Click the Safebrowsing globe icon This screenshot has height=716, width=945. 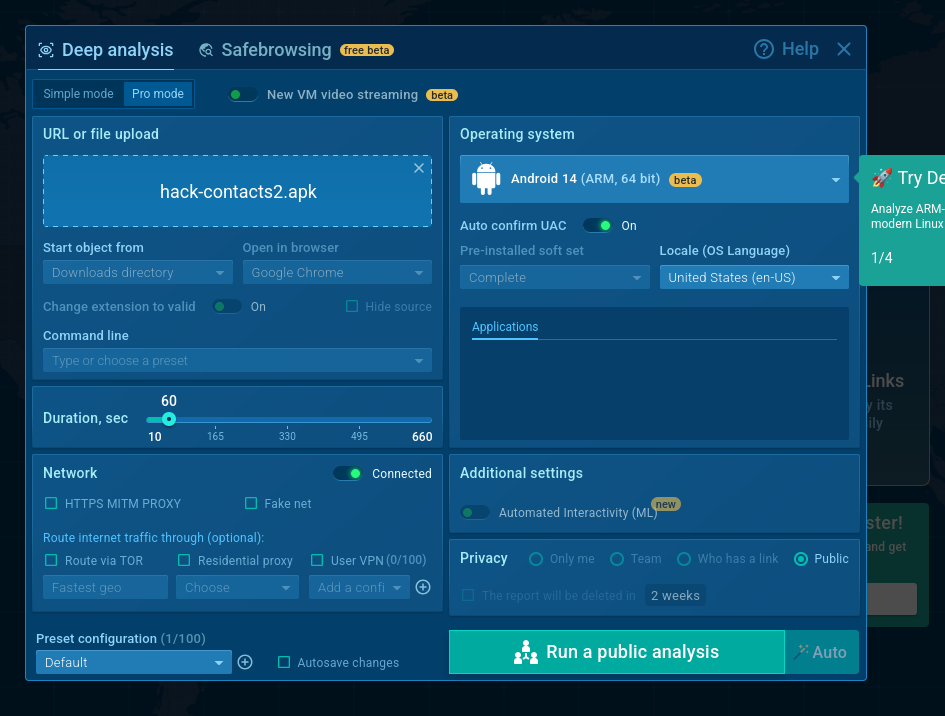pos(206,50)
